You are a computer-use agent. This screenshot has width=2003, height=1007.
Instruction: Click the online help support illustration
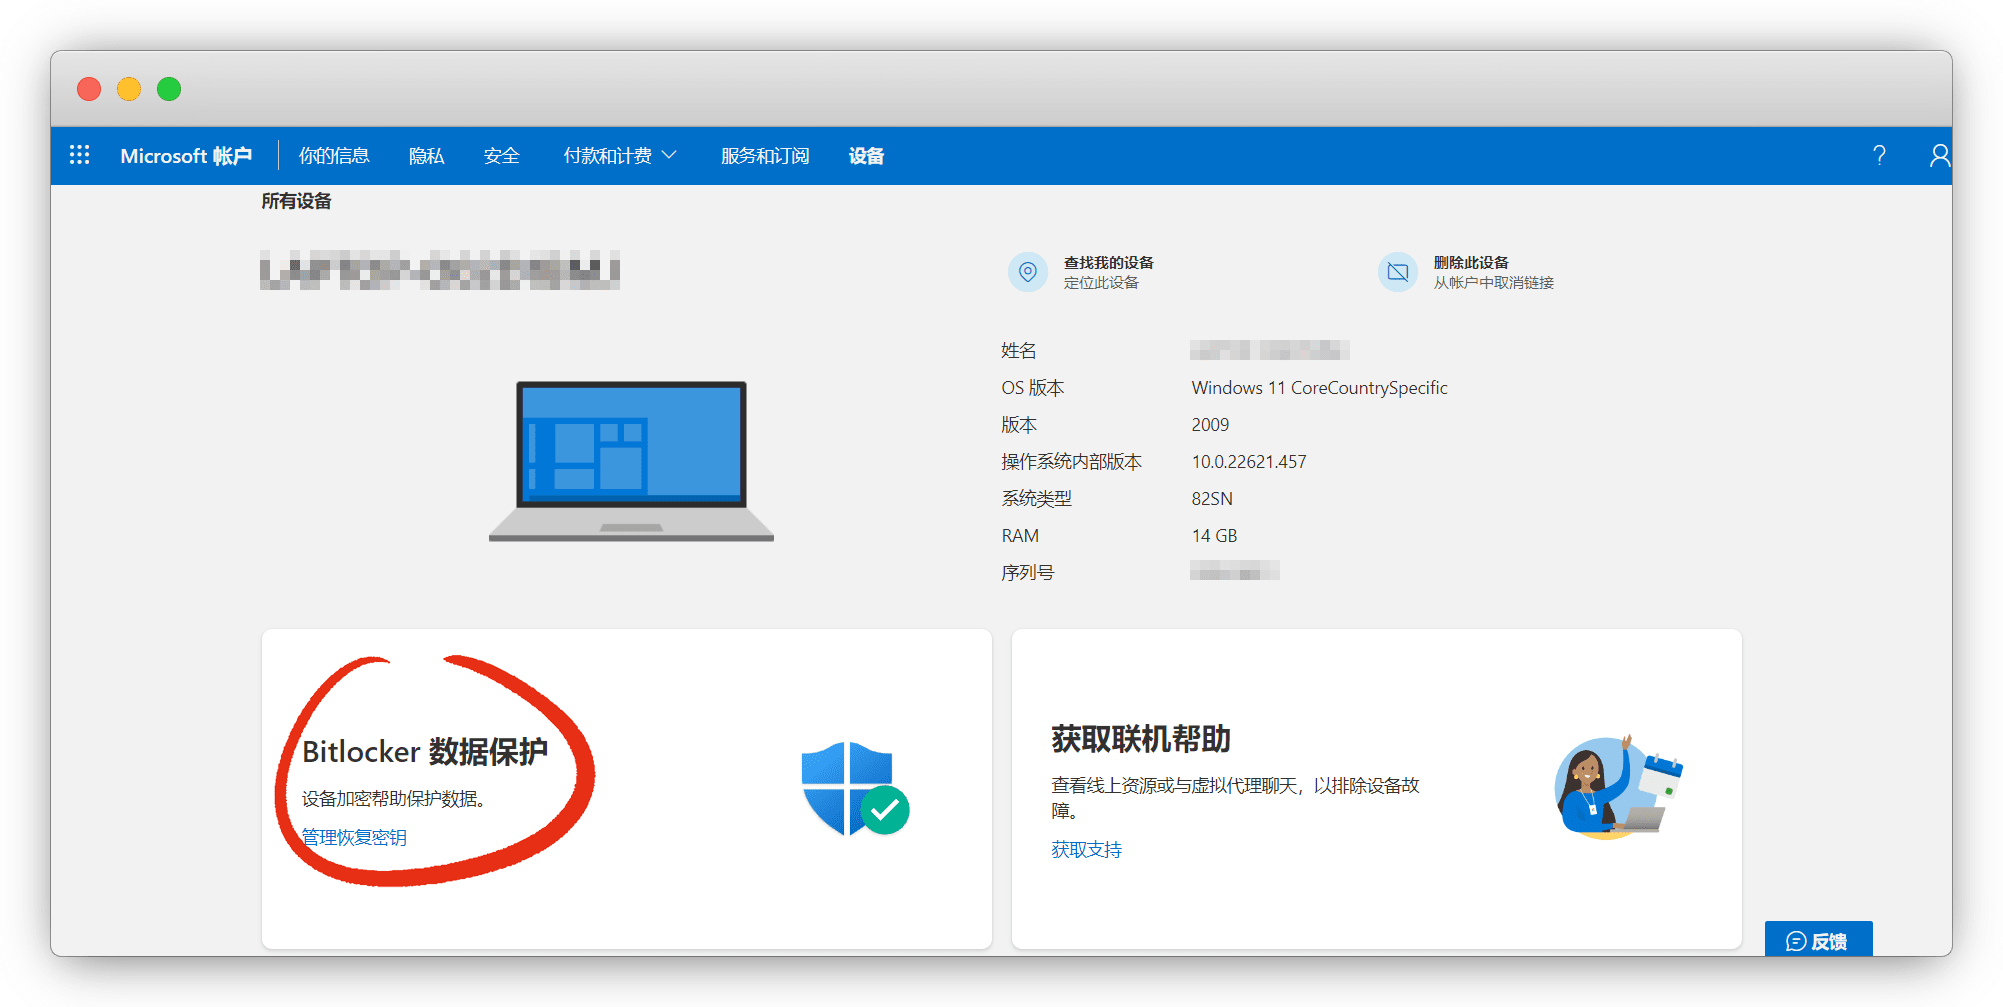tap(1617, 788)
